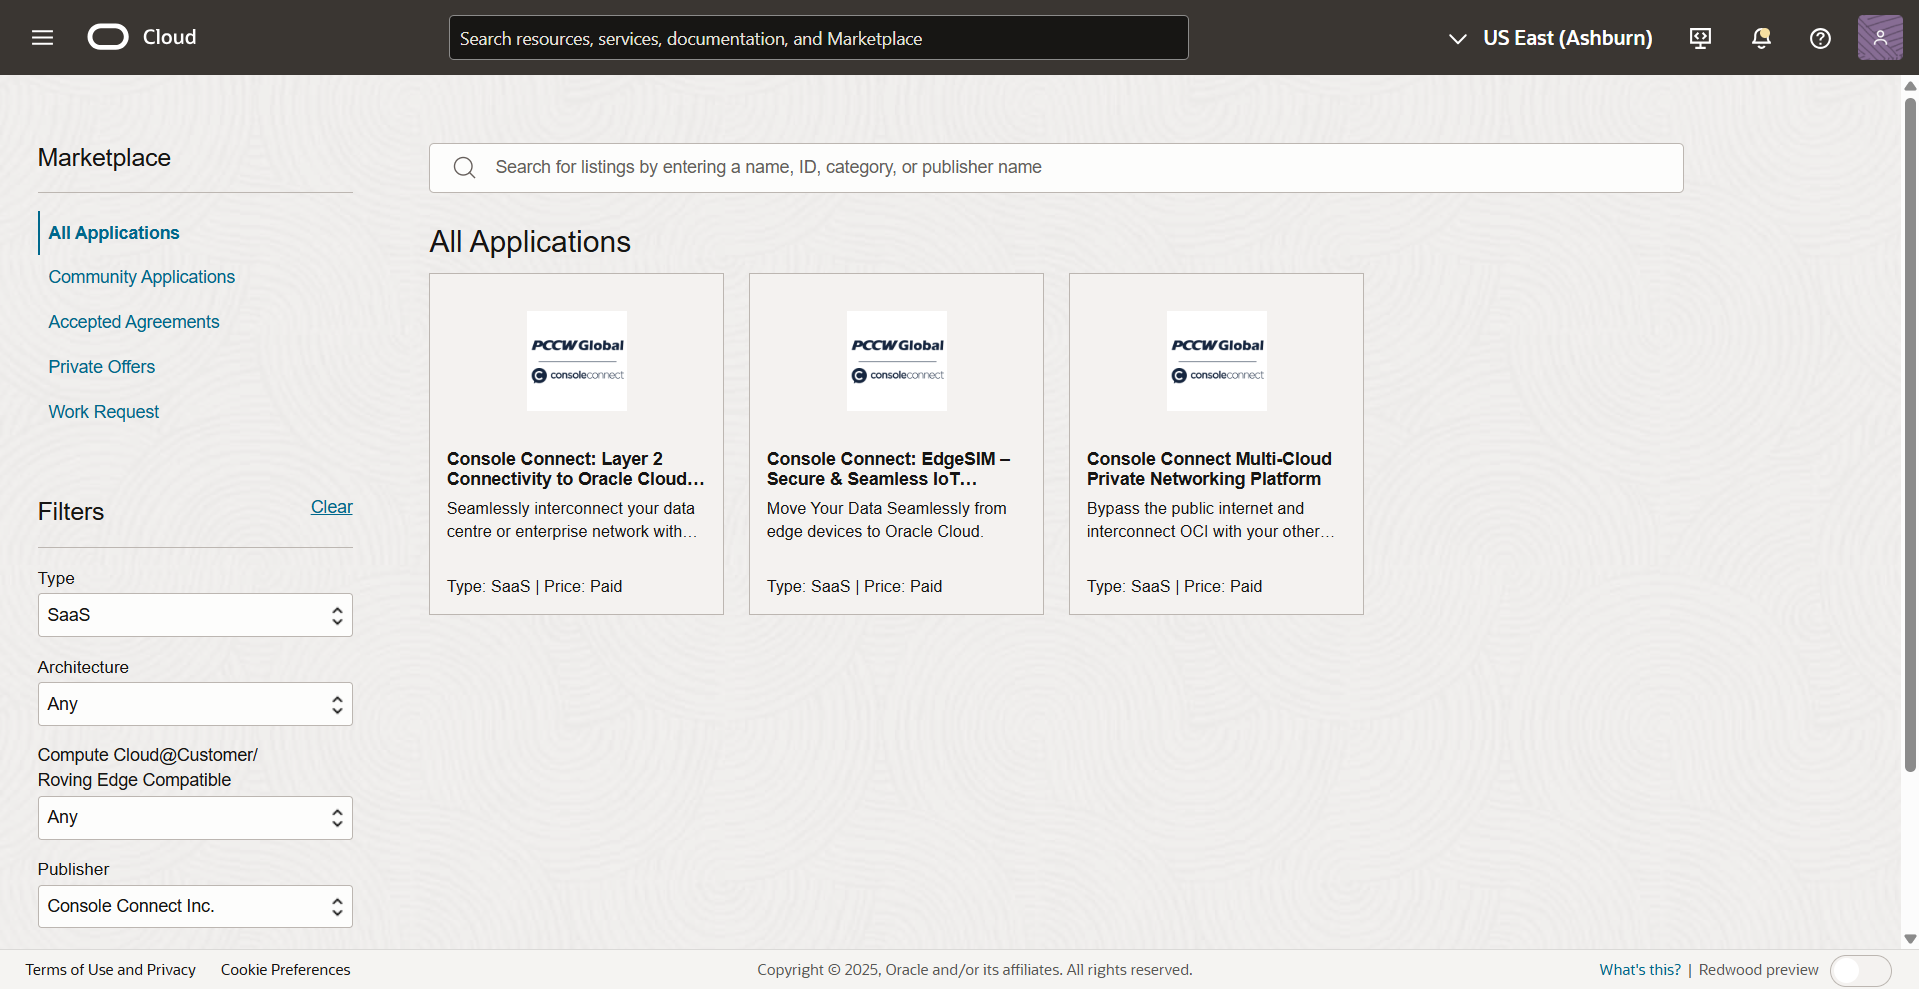Viewport: 1919px width, 989px height.
Task: Open Console Connect: Layer 2 Connectivity listing title
Action: 576,469
